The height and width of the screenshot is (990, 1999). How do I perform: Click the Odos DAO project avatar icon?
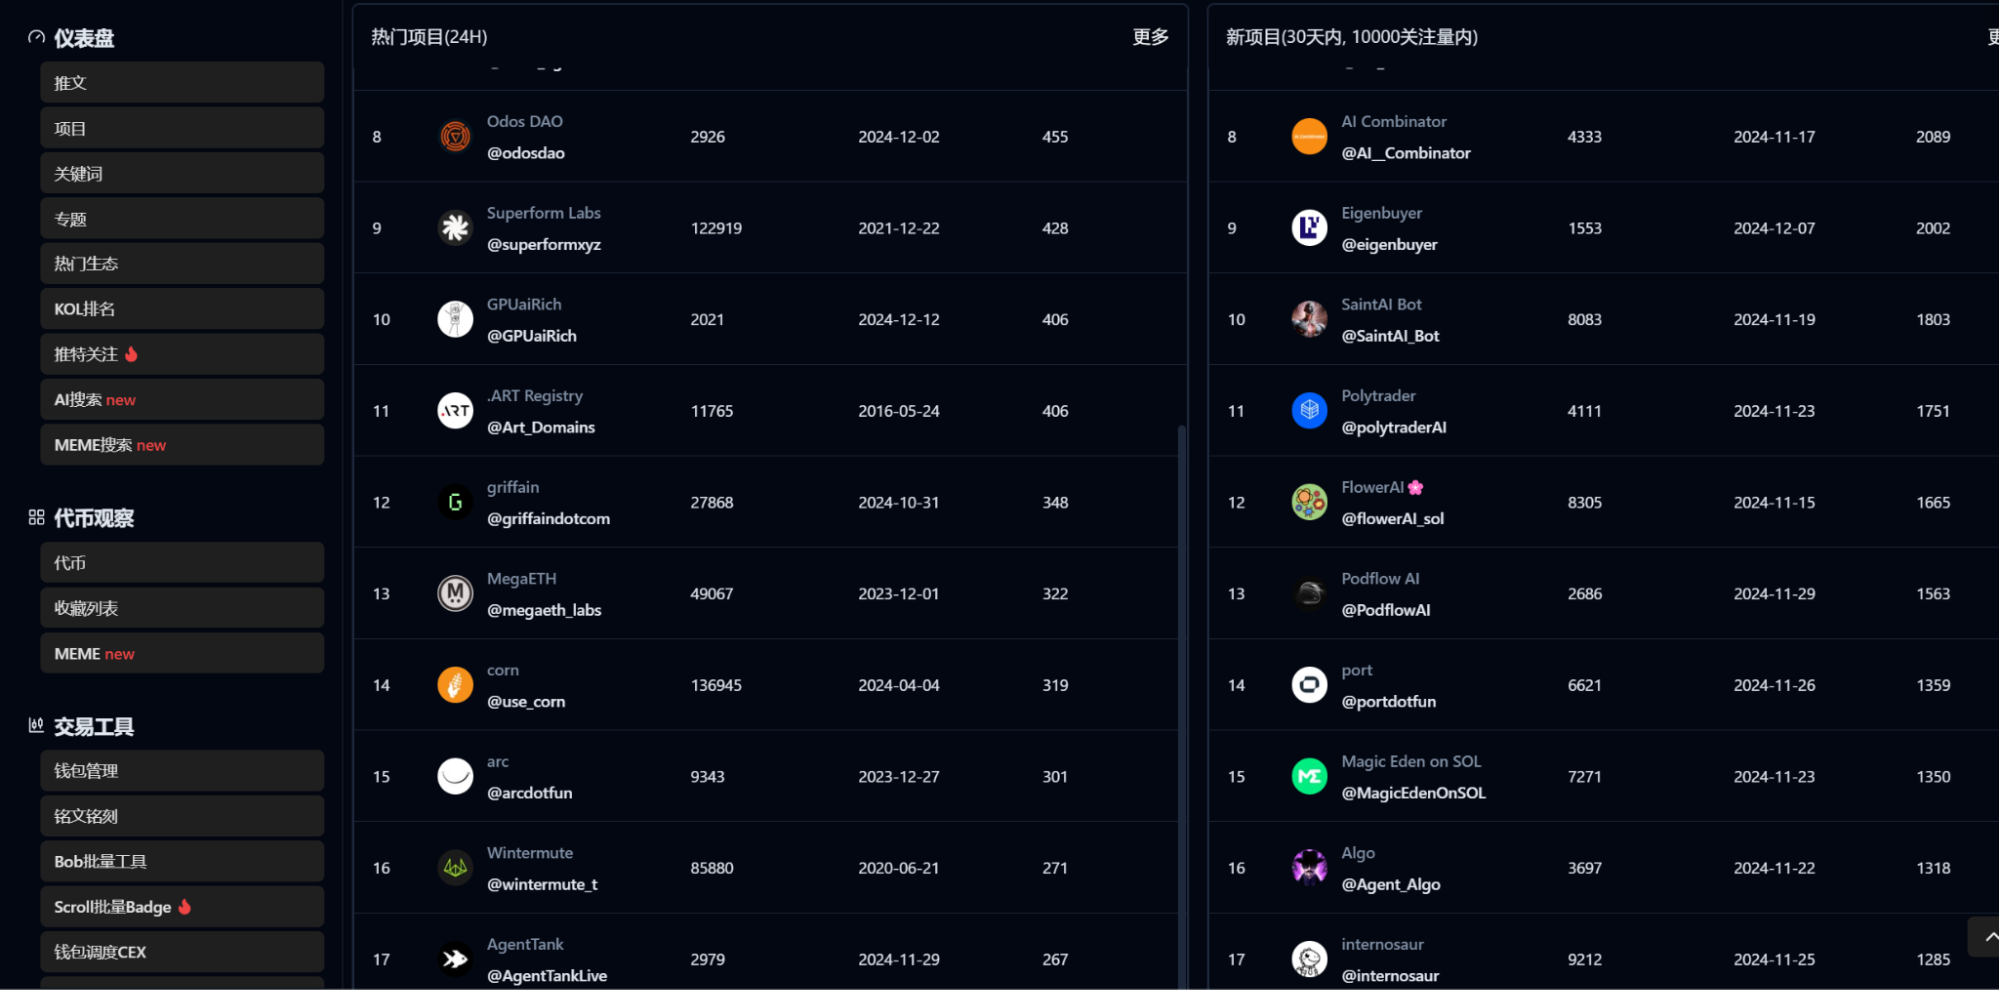click(455, 136)
